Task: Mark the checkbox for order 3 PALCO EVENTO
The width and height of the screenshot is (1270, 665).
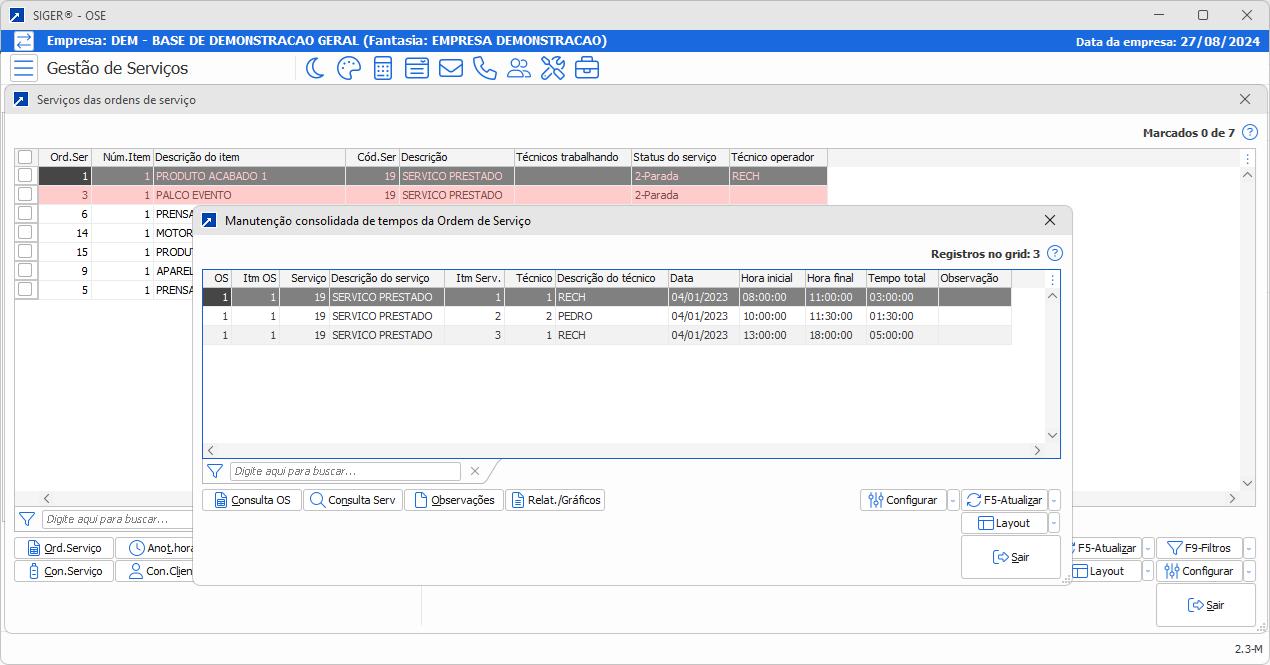Action: pyautogui.click(x=25, y=195)
